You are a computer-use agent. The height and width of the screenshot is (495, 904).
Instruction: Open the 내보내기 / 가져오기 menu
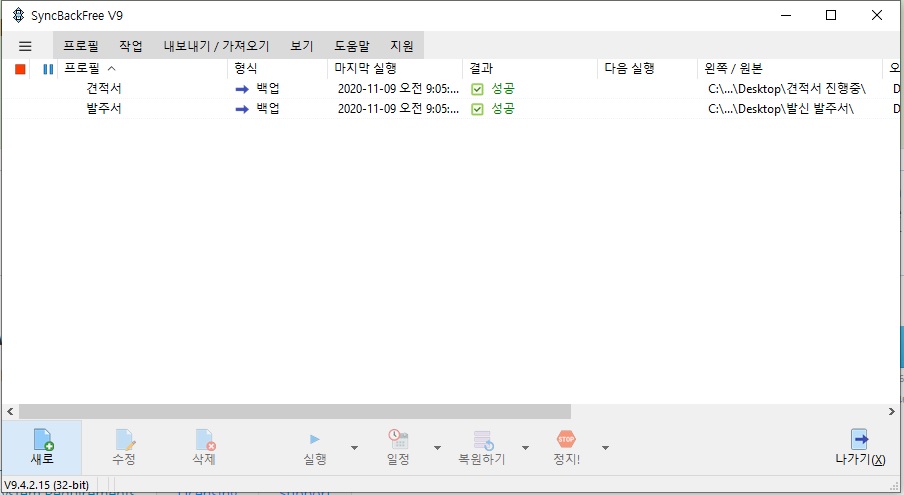tap(216, 46)
